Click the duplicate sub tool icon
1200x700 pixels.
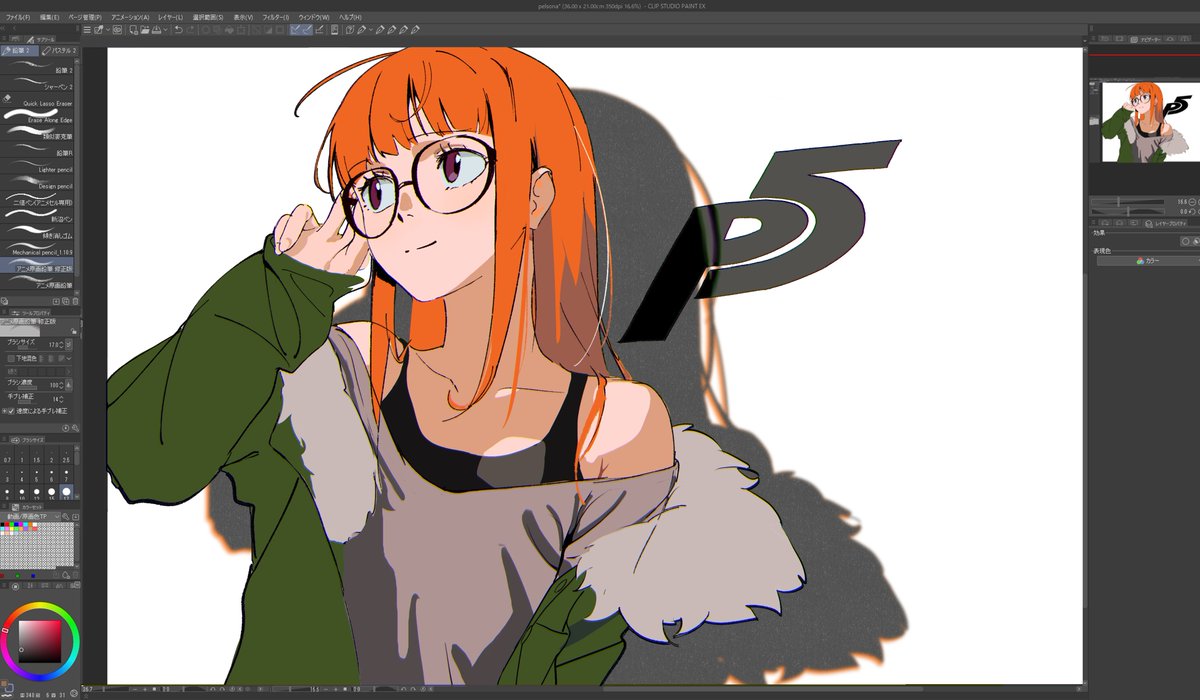click(x=65, y=301)
